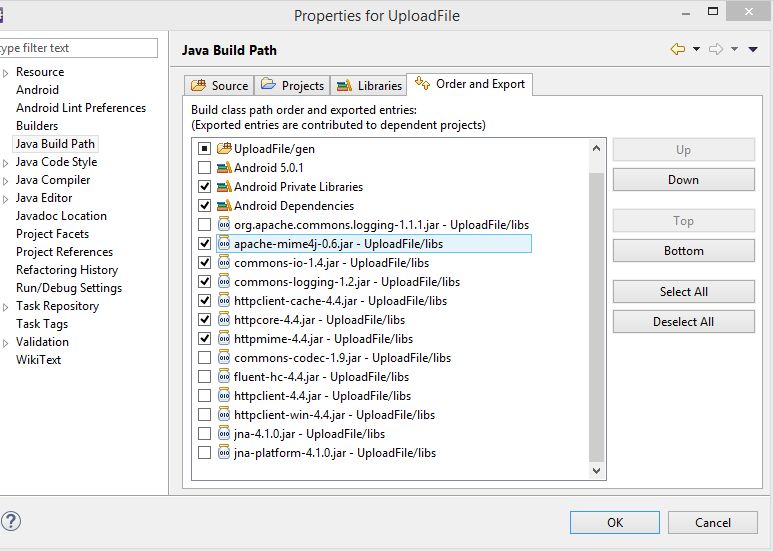
Task: Expand the Task Repository node
Action: coord(5,307)
